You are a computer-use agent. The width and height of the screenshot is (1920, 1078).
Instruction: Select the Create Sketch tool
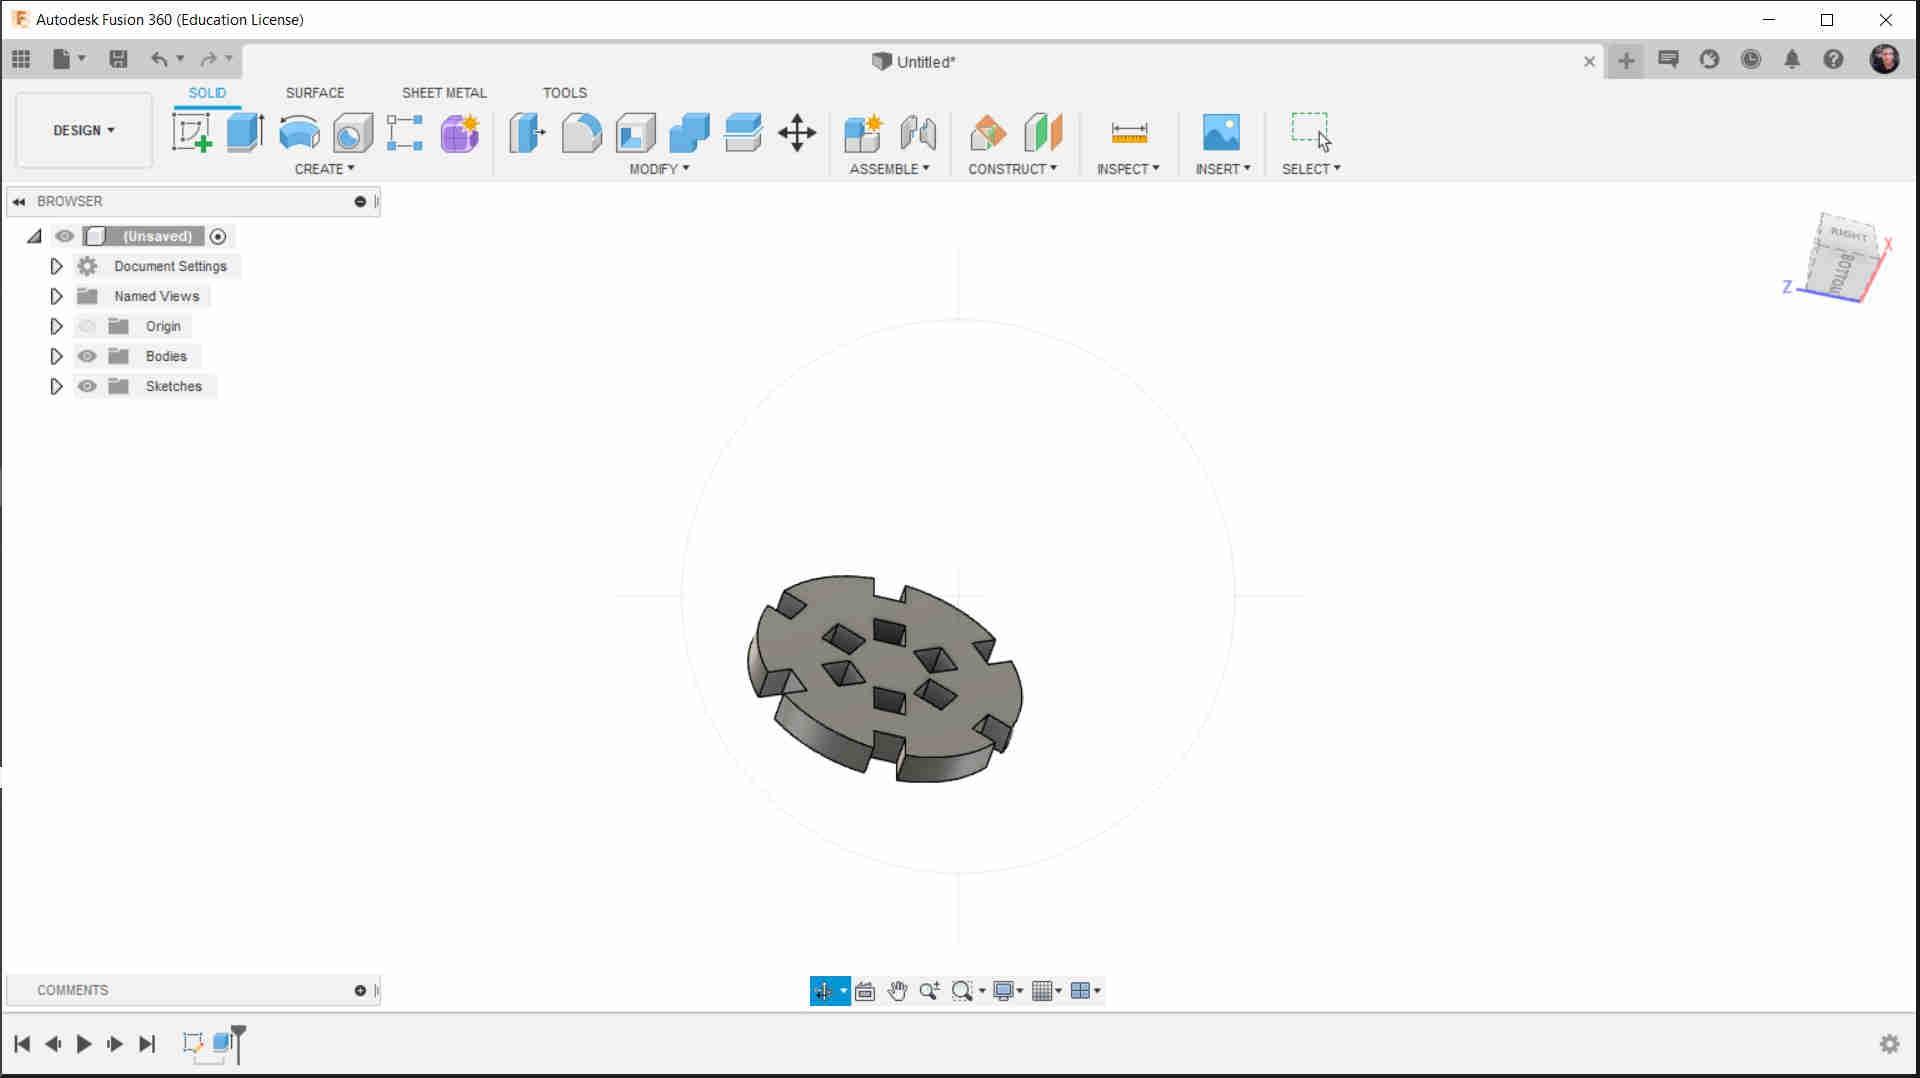191,132
